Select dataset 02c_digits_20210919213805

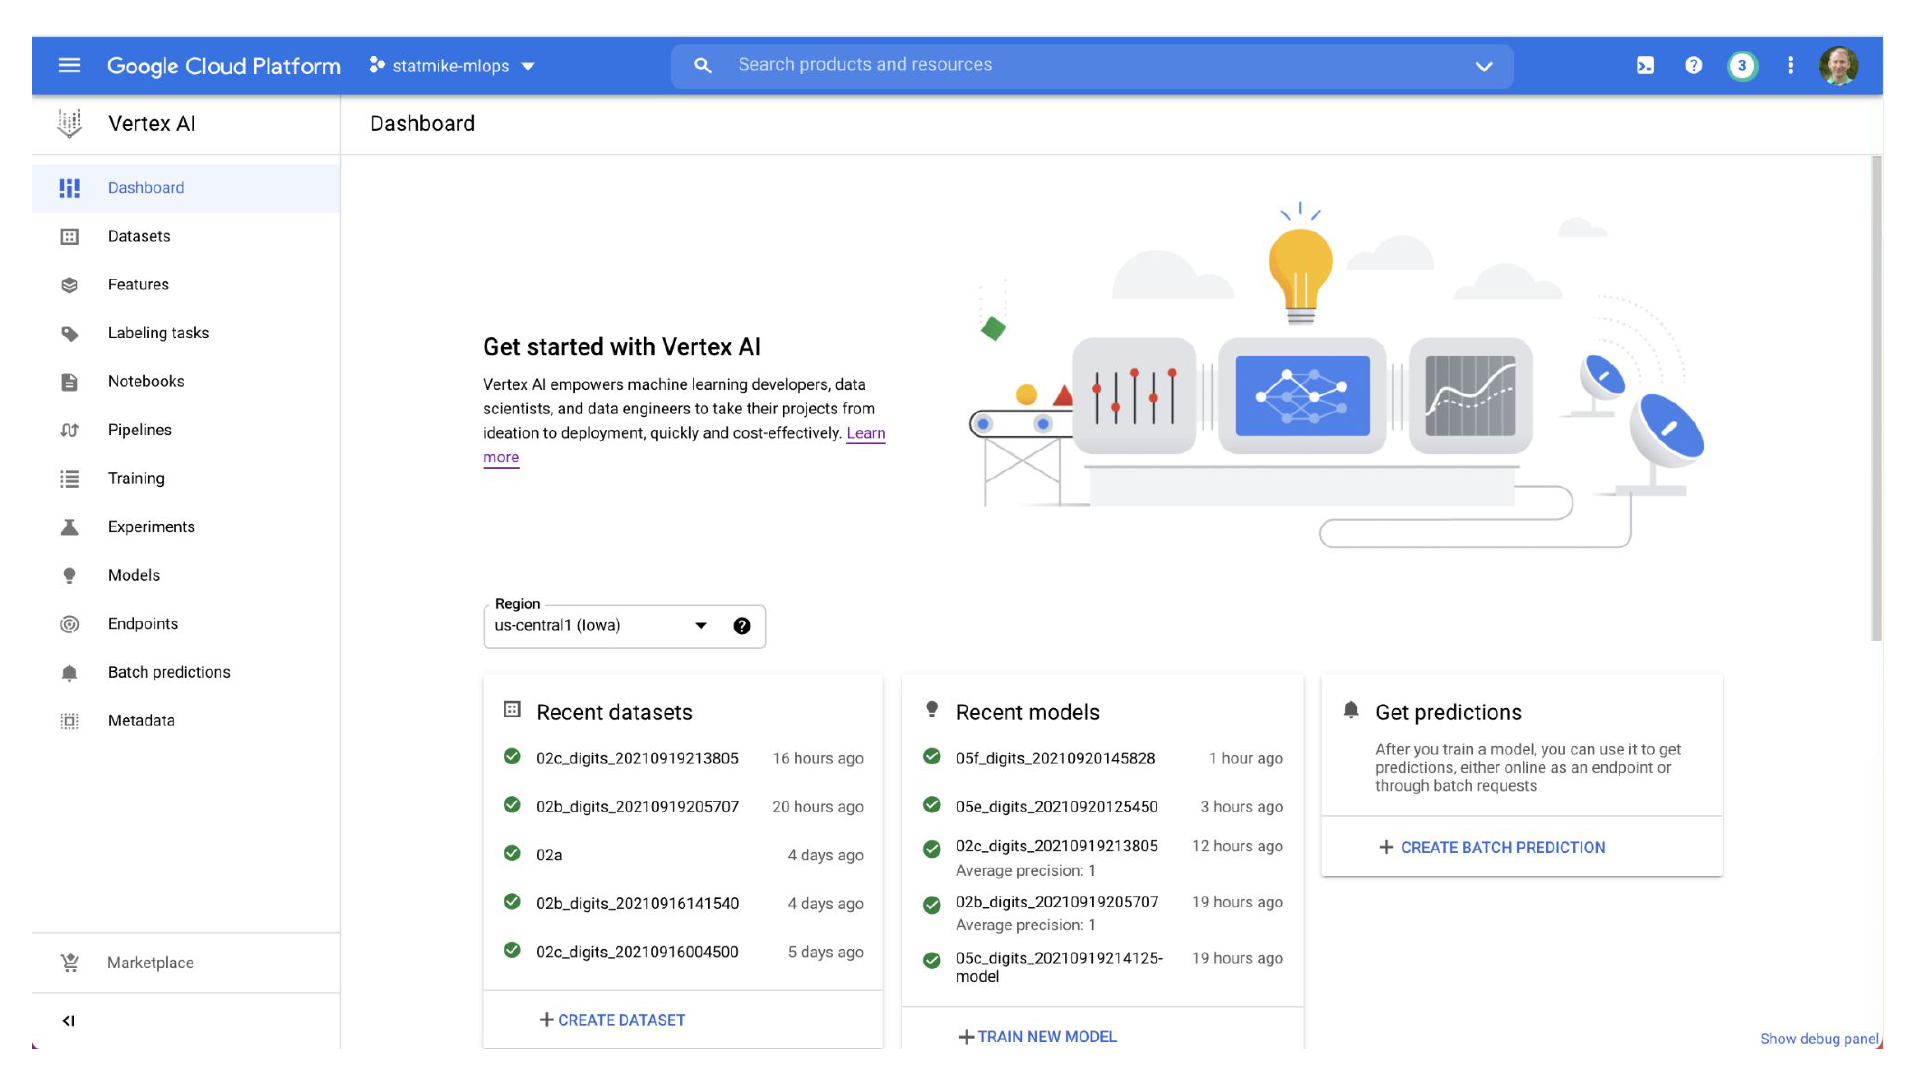(637, 757)
